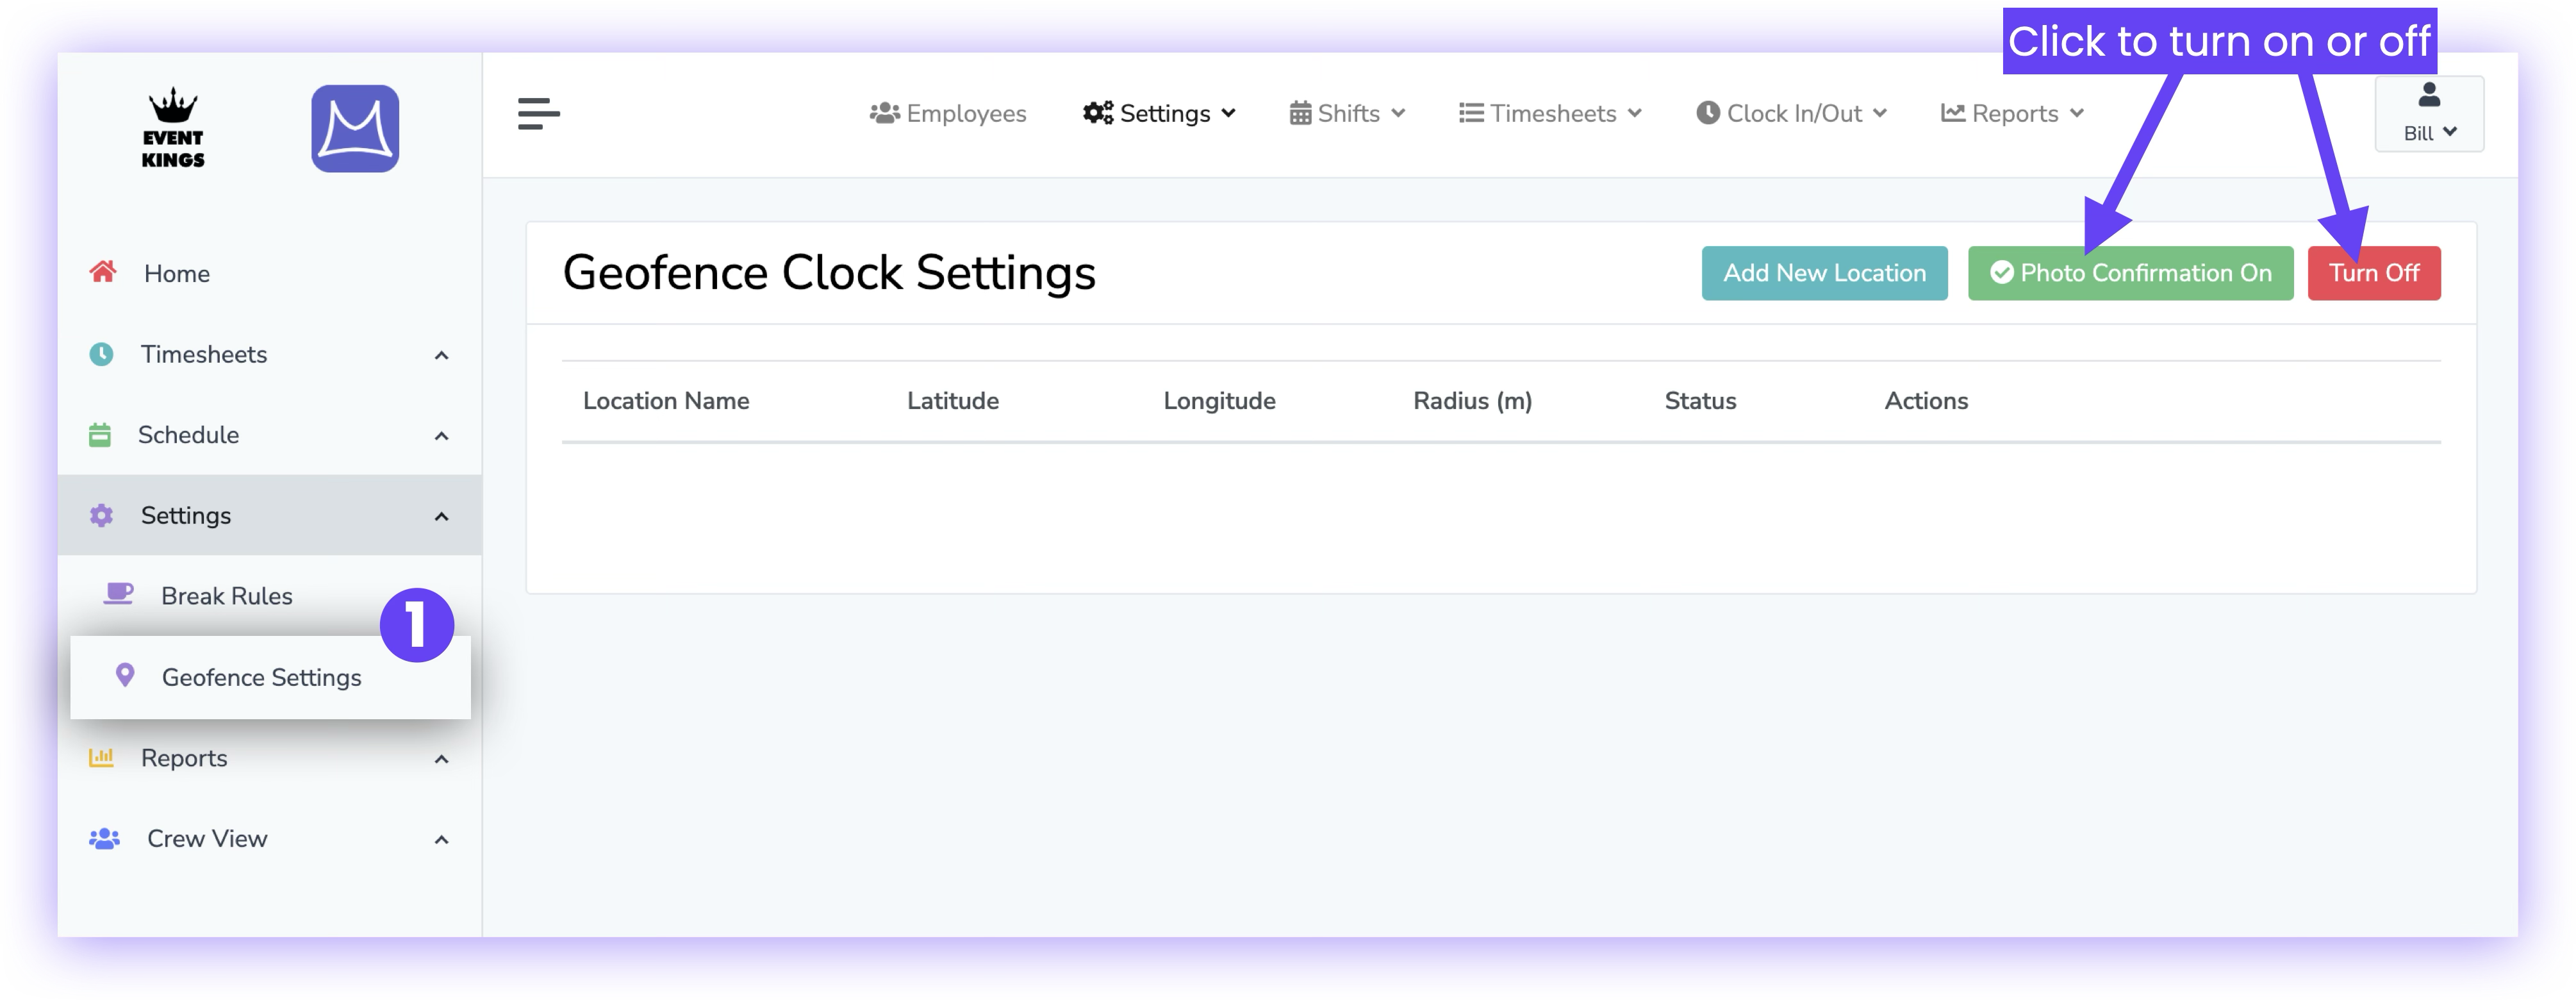Collapse the sidebar Timesheets chevron
Viewport: 2576px width, 1000px height.
[x=441, y=355]
